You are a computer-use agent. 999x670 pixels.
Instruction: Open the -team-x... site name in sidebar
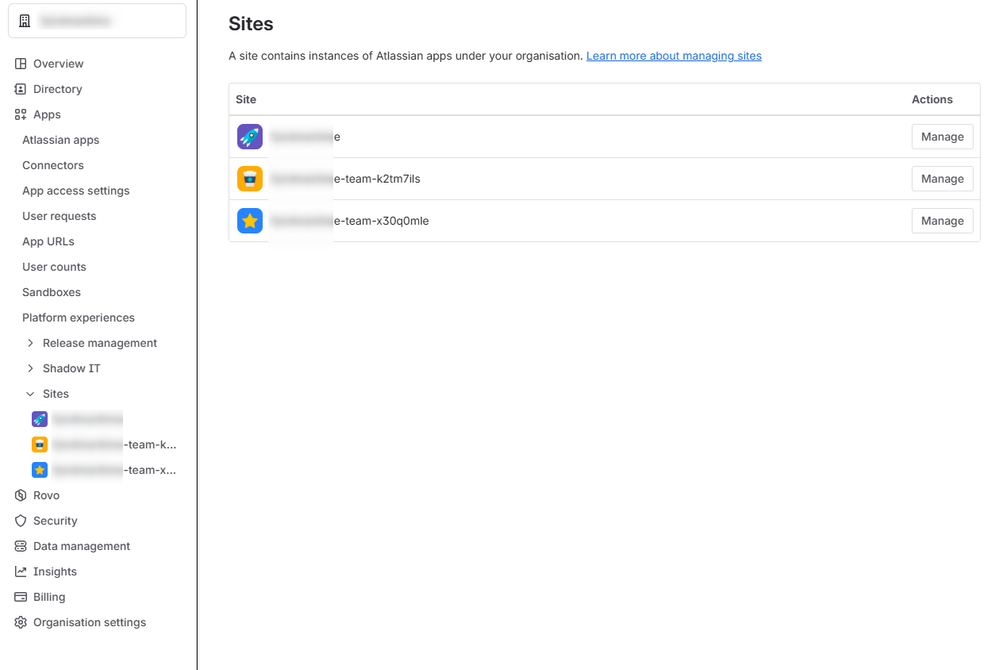click(115, 470)
